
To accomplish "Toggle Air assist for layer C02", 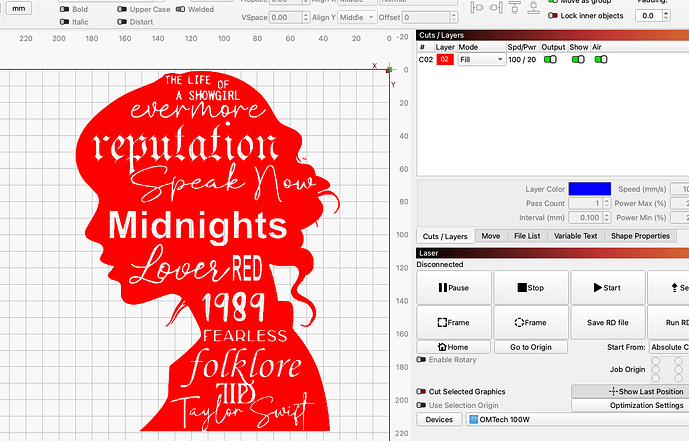I will click(x=601, y=60).
